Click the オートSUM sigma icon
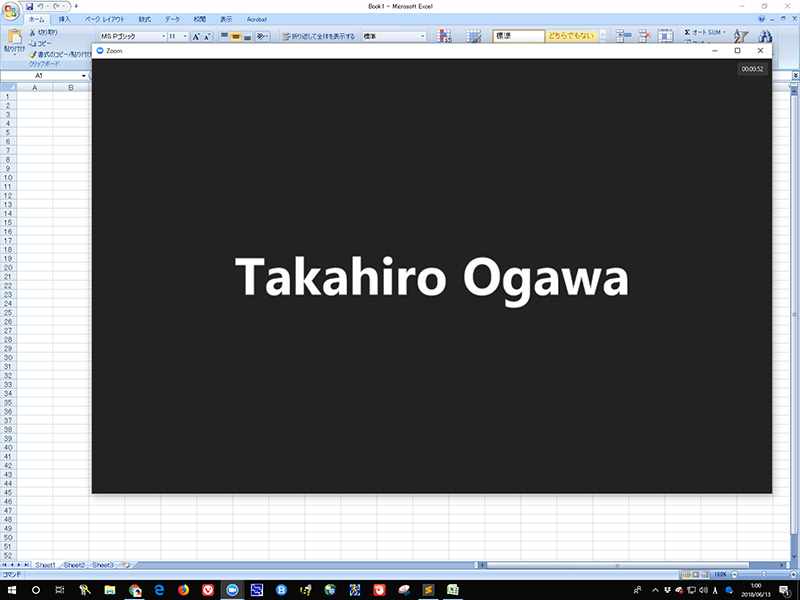Viewport: 800px width, 600px height. click(688, 32)
